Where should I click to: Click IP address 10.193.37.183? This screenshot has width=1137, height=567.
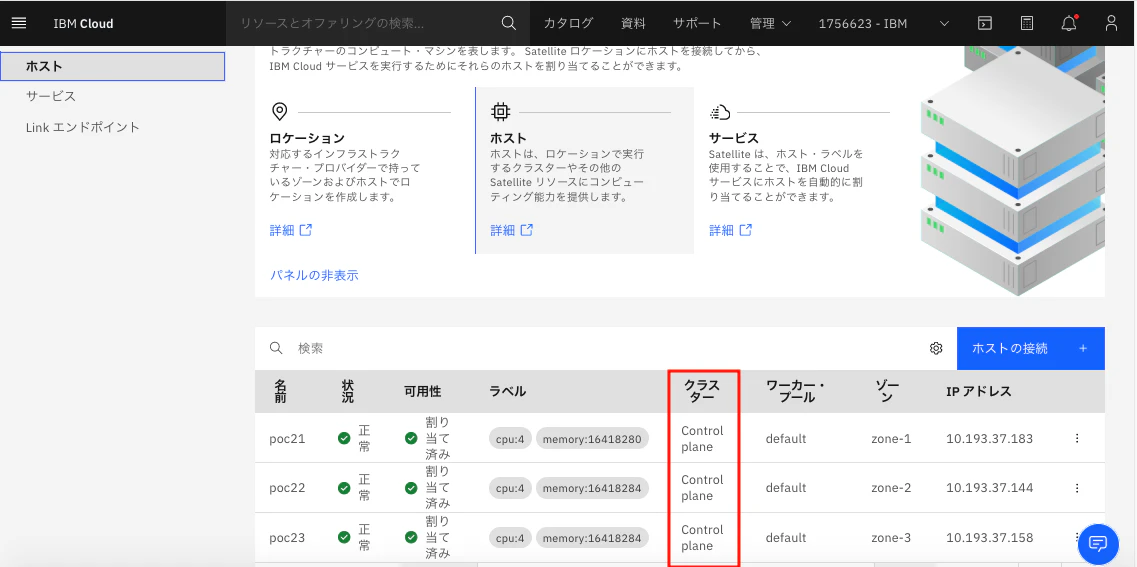[990, 439]
